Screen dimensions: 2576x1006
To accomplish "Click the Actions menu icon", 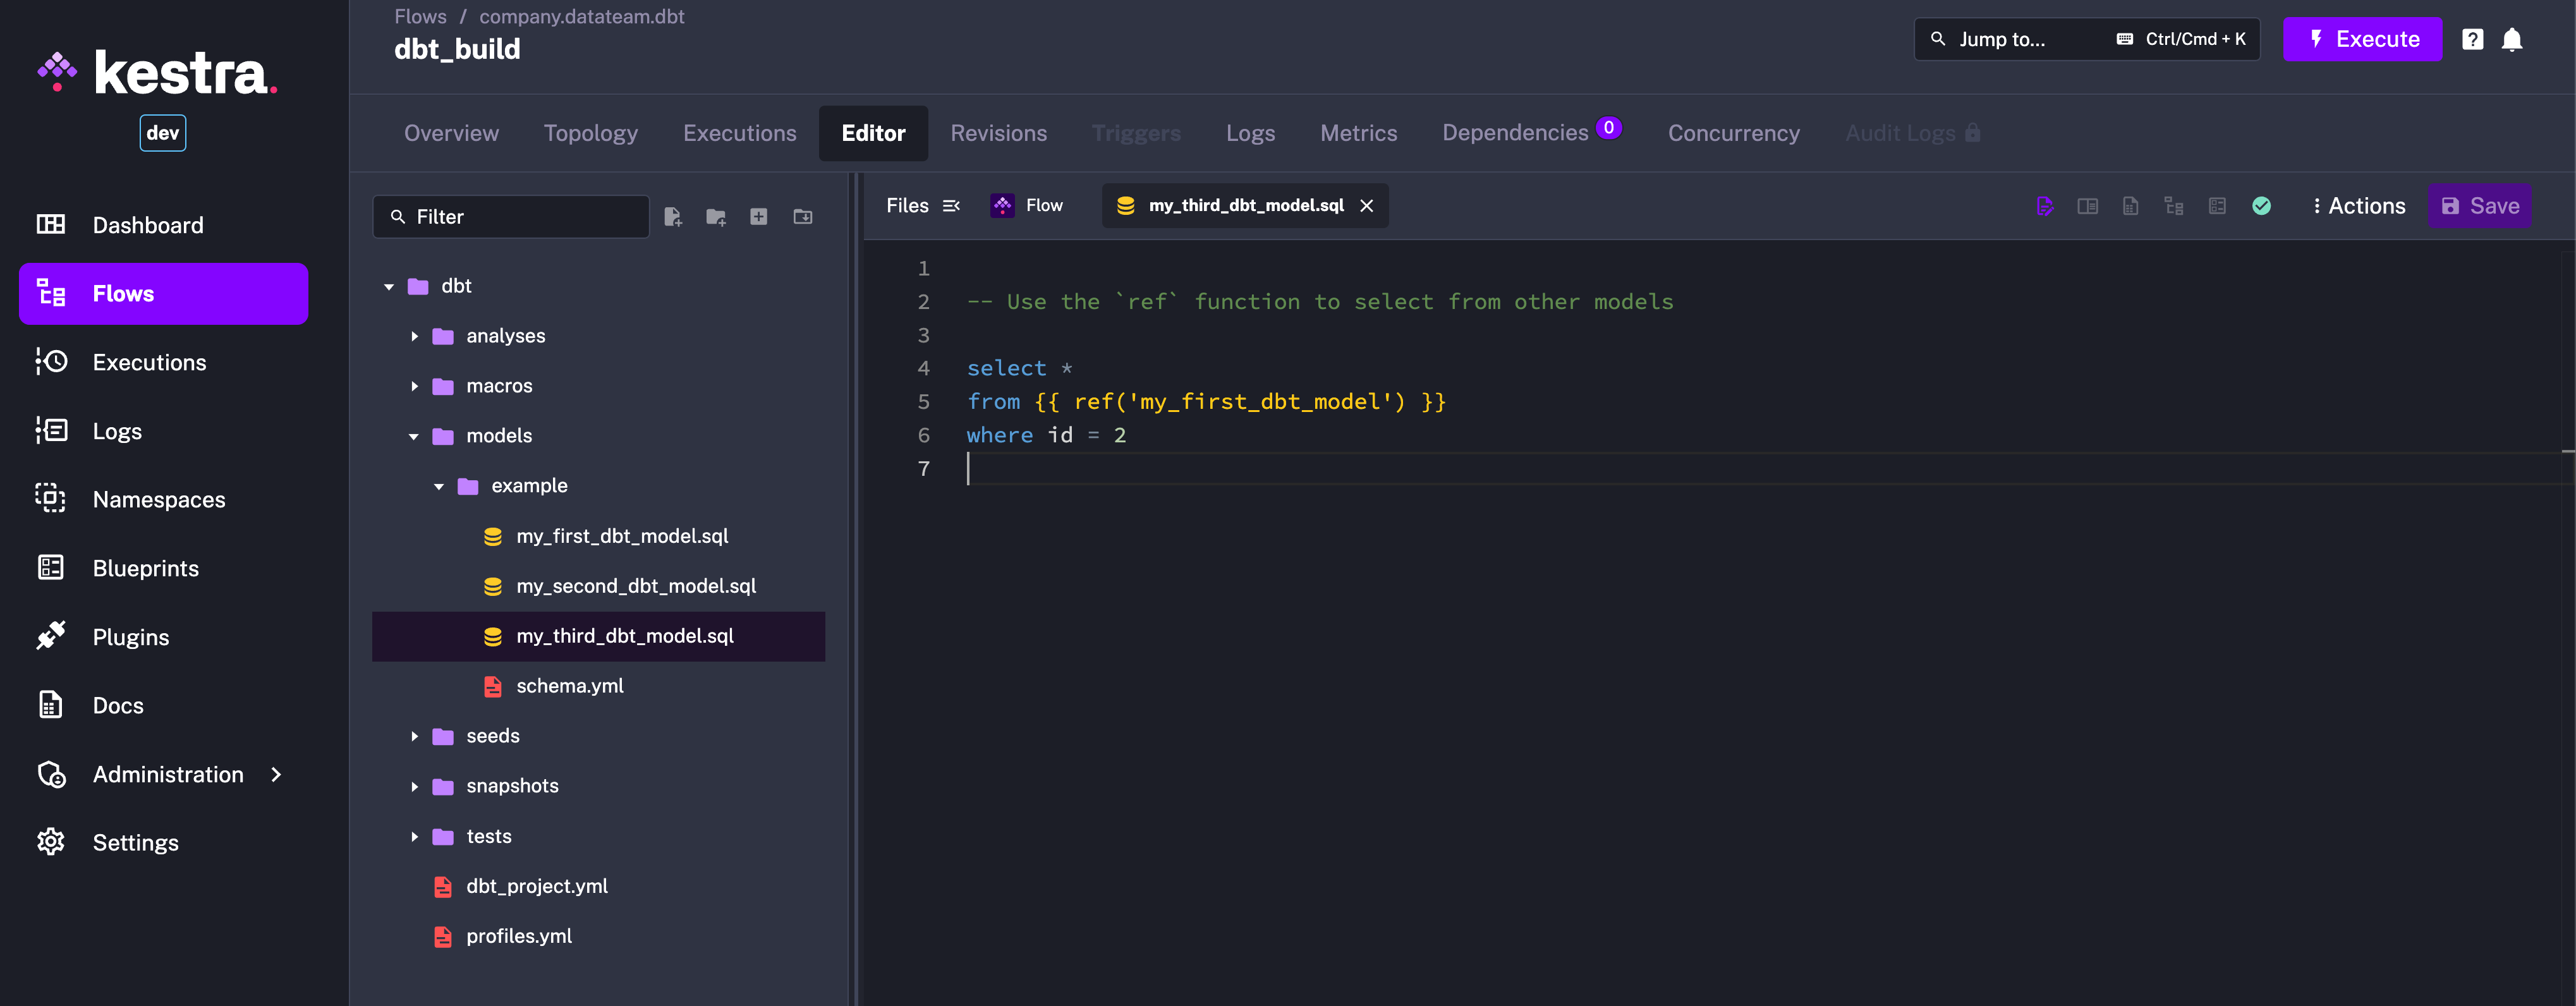I will [2318, 205].
